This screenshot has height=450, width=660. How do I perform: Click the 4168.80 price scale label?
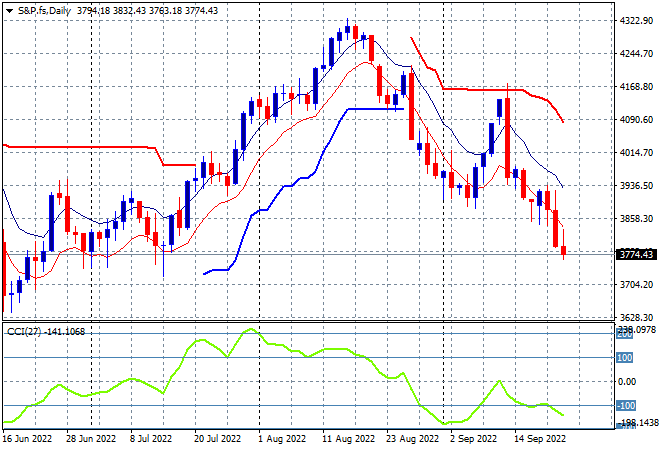click(636, 87)
